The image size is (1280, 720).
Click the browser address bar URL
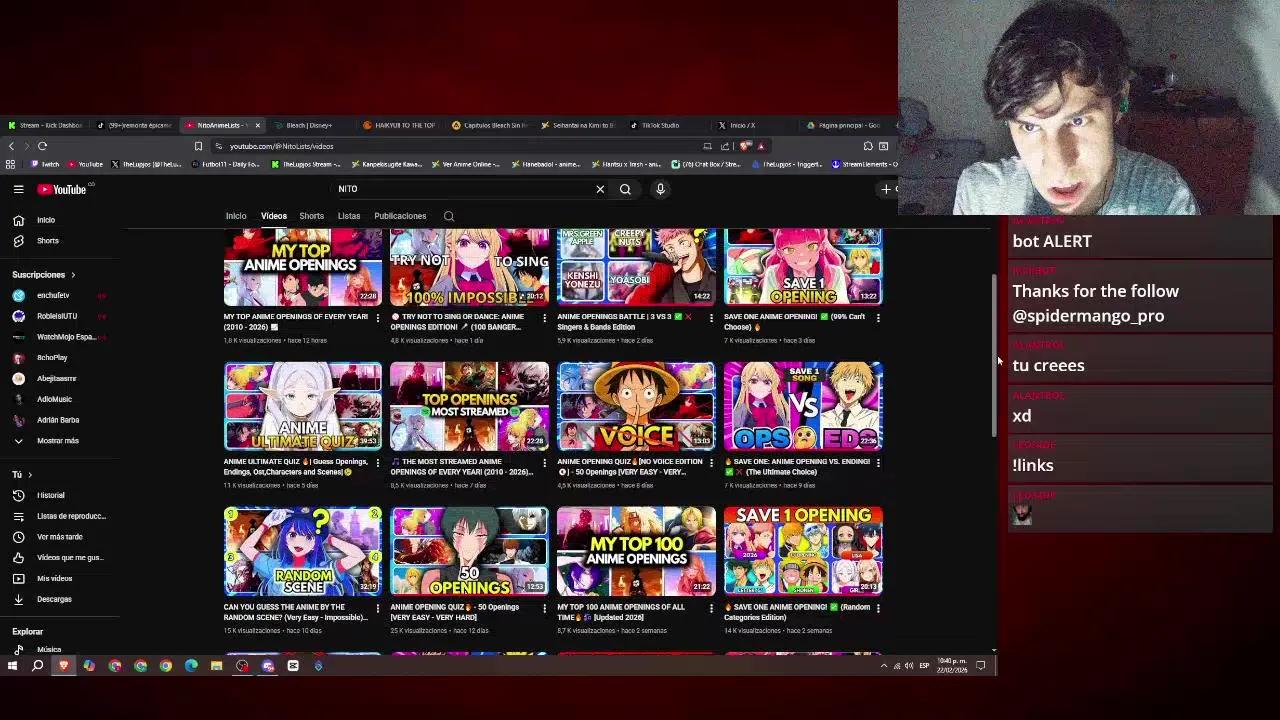(281, 146)
